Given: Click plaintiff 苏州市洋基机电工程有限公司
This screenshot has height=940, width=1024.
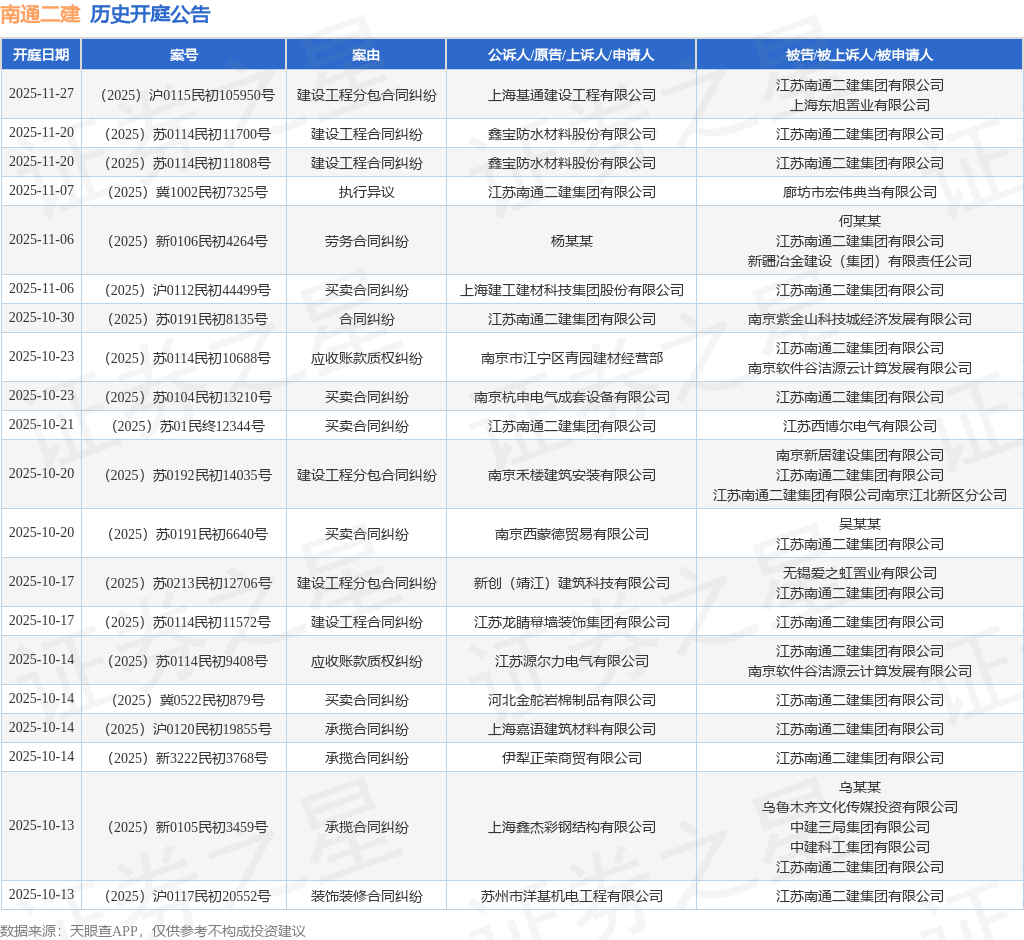Looking at the screenshot, I should click(571, 896).
